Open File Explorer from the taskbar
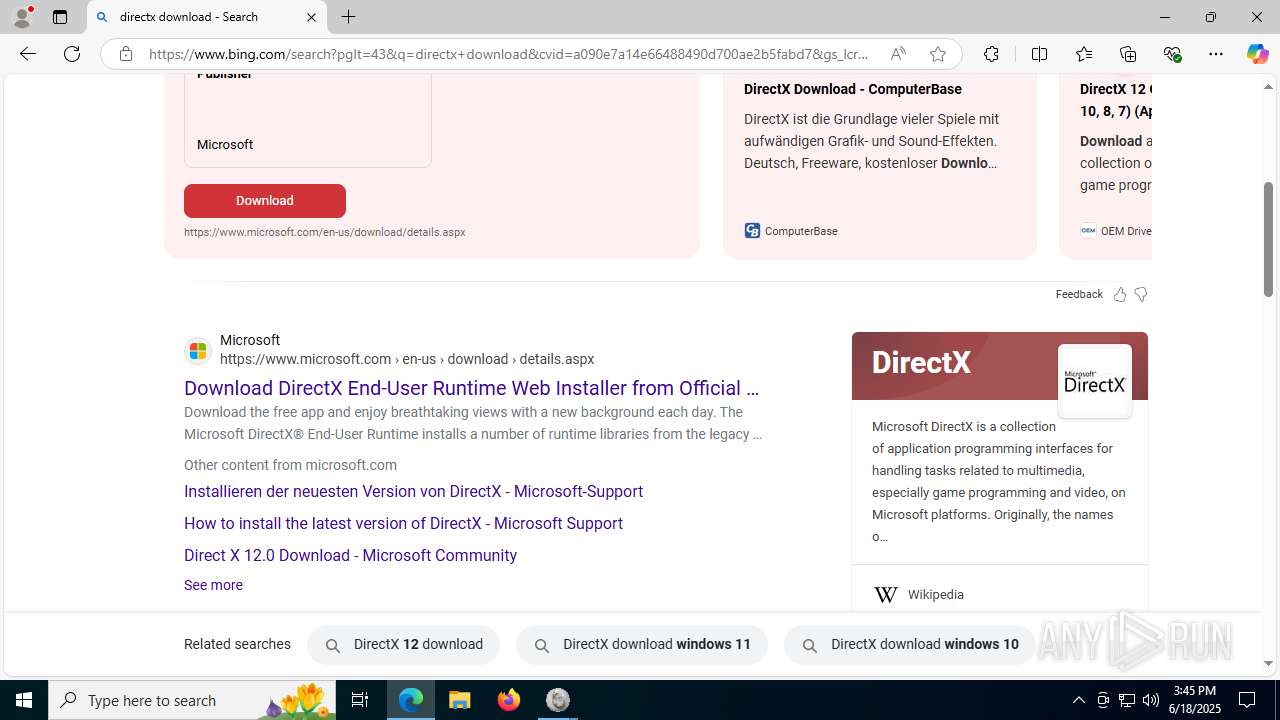Screen dimensions: 1280x720 tap(460, 700)
